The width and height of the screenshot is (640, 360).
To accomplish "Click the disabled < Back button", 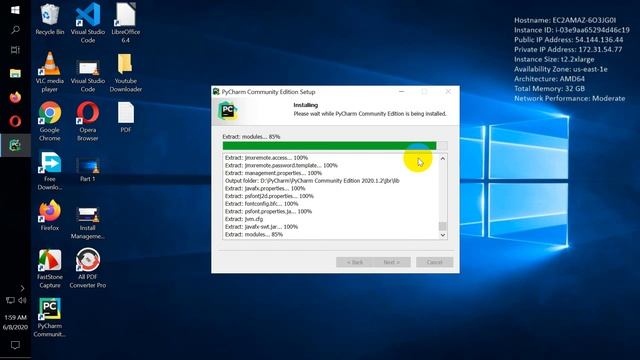I will 354,262.
